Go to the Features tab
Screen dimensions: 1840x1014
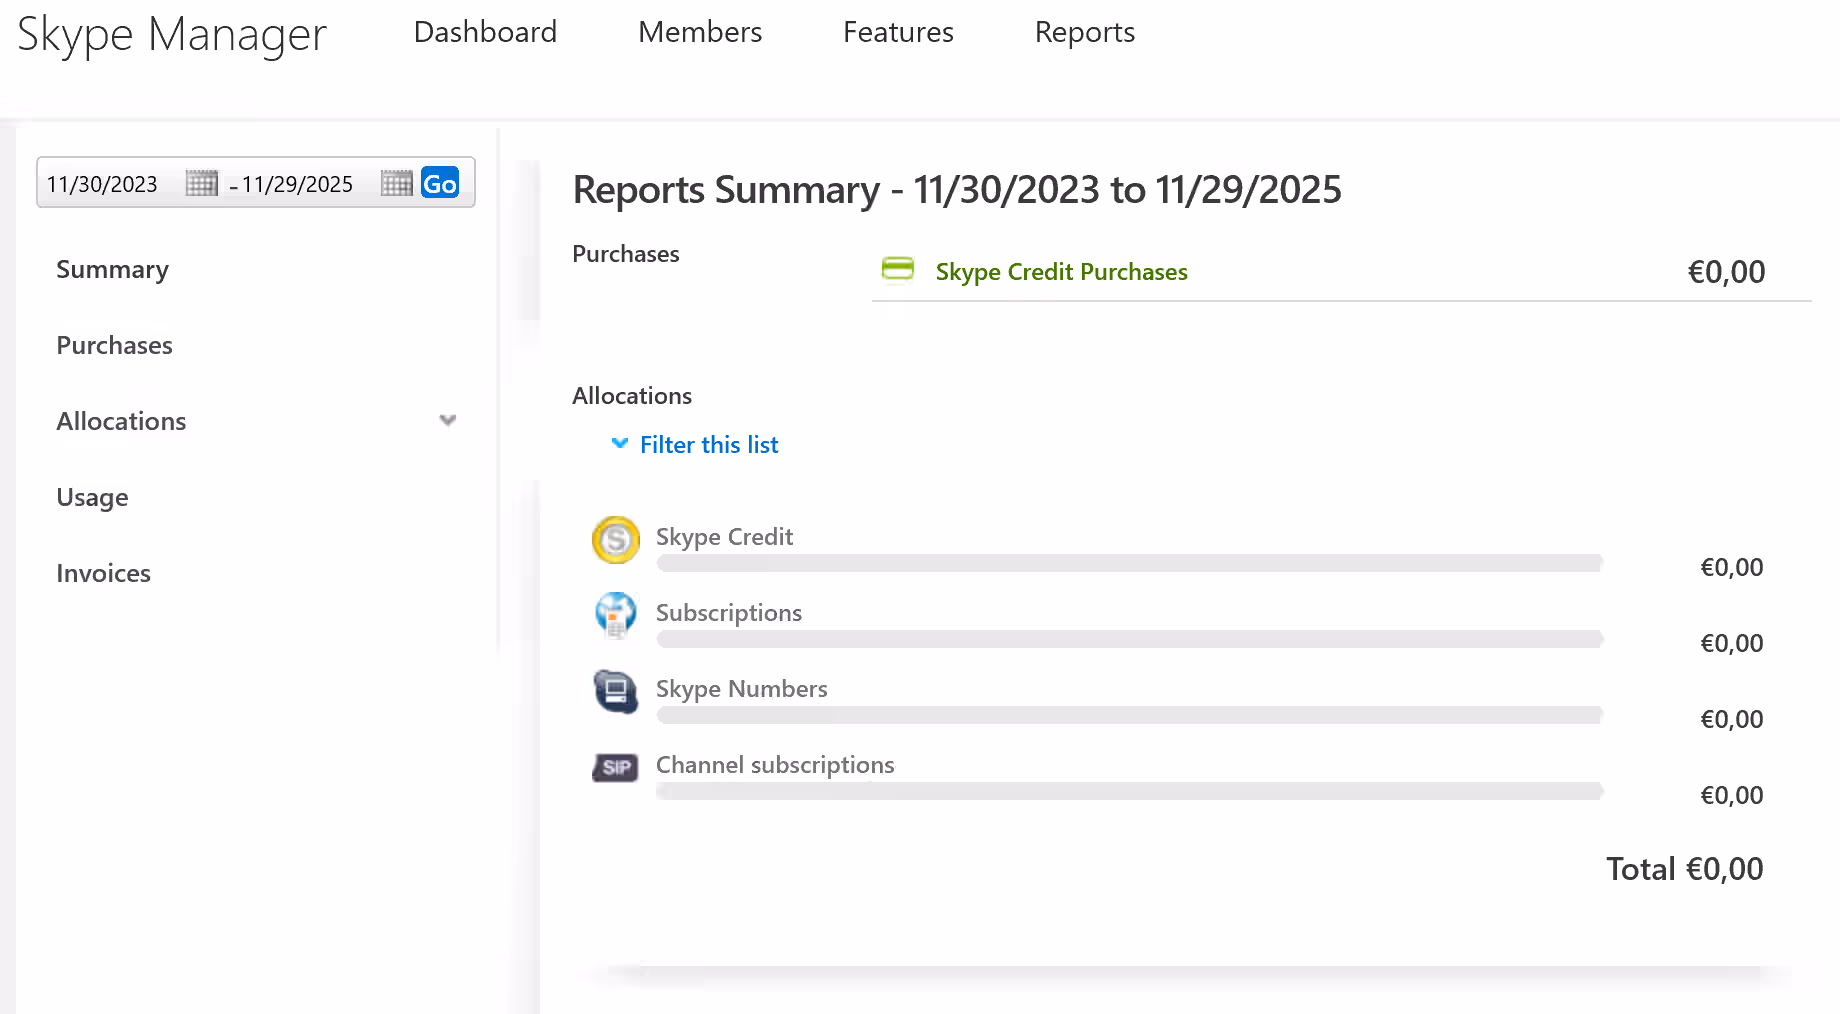click(898, 32)
